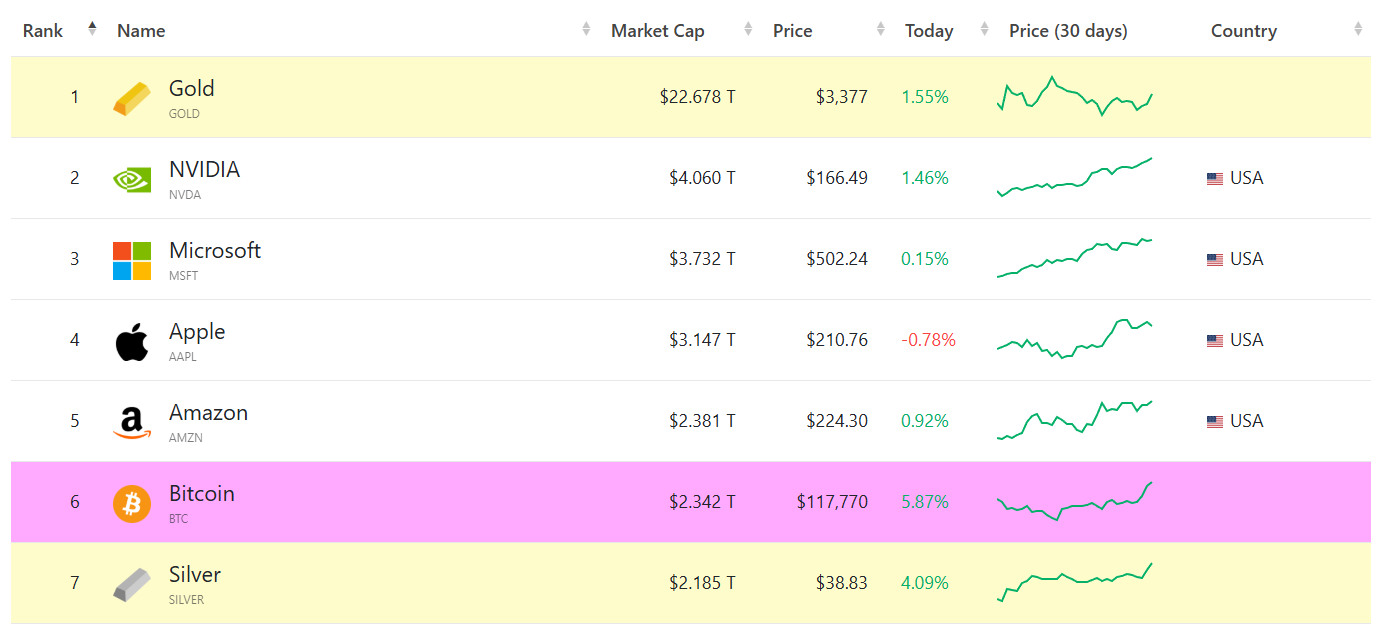Click Apple's market cap $3.147 T
The height and width of the screenshot is (628, 1379).
[703, 340]
